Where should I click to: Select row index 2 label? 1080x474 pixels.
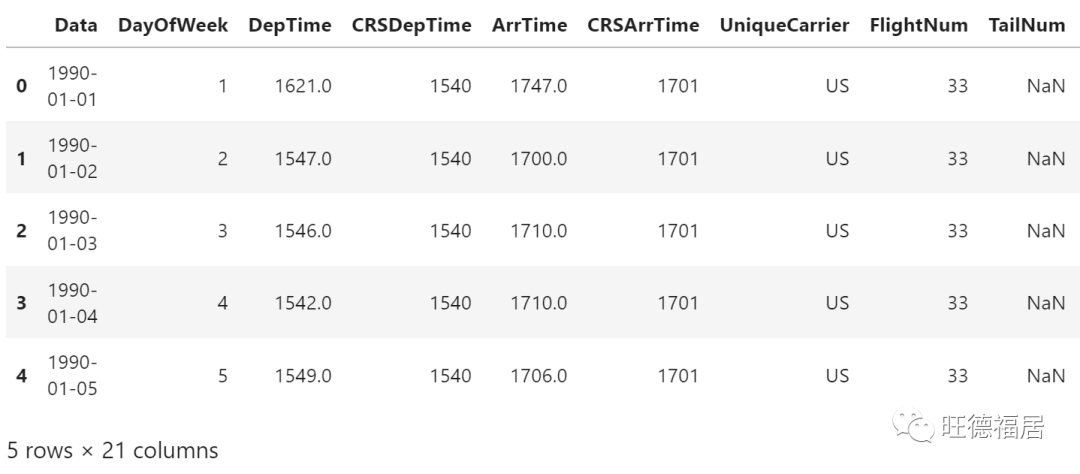pyautogui.click(x=21, y=231)
